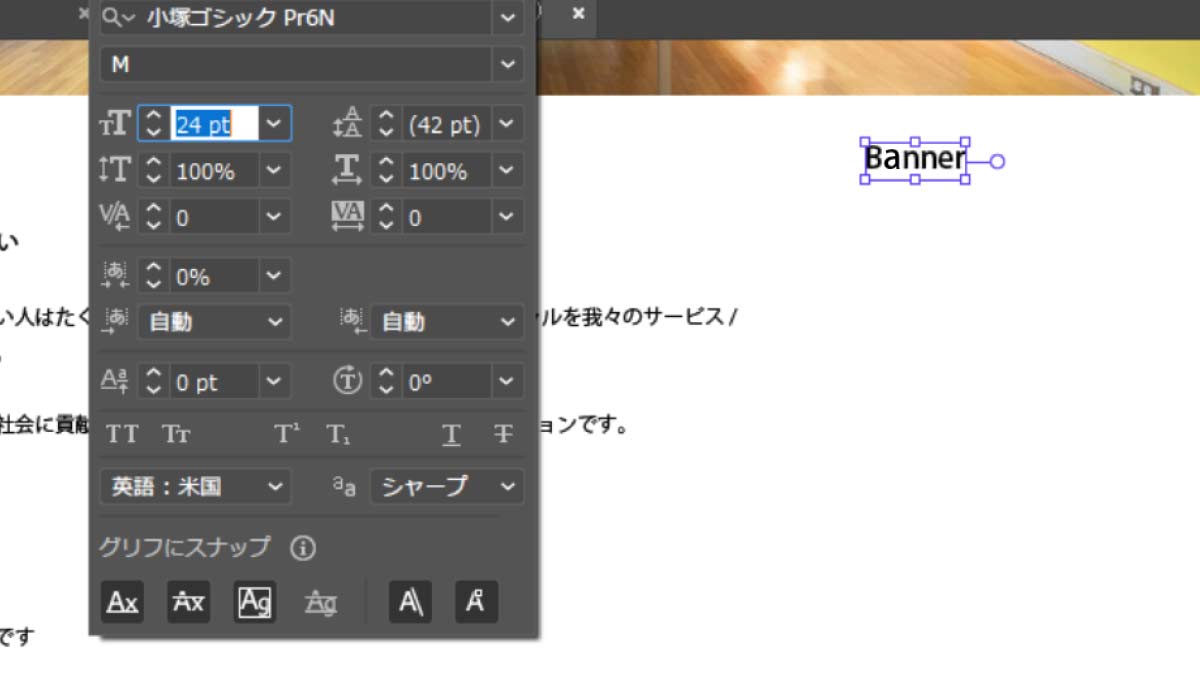Toggle the dotted Ax snap option
The height and width of the screenshot is (675, 1200).
[x=188, y=601]
